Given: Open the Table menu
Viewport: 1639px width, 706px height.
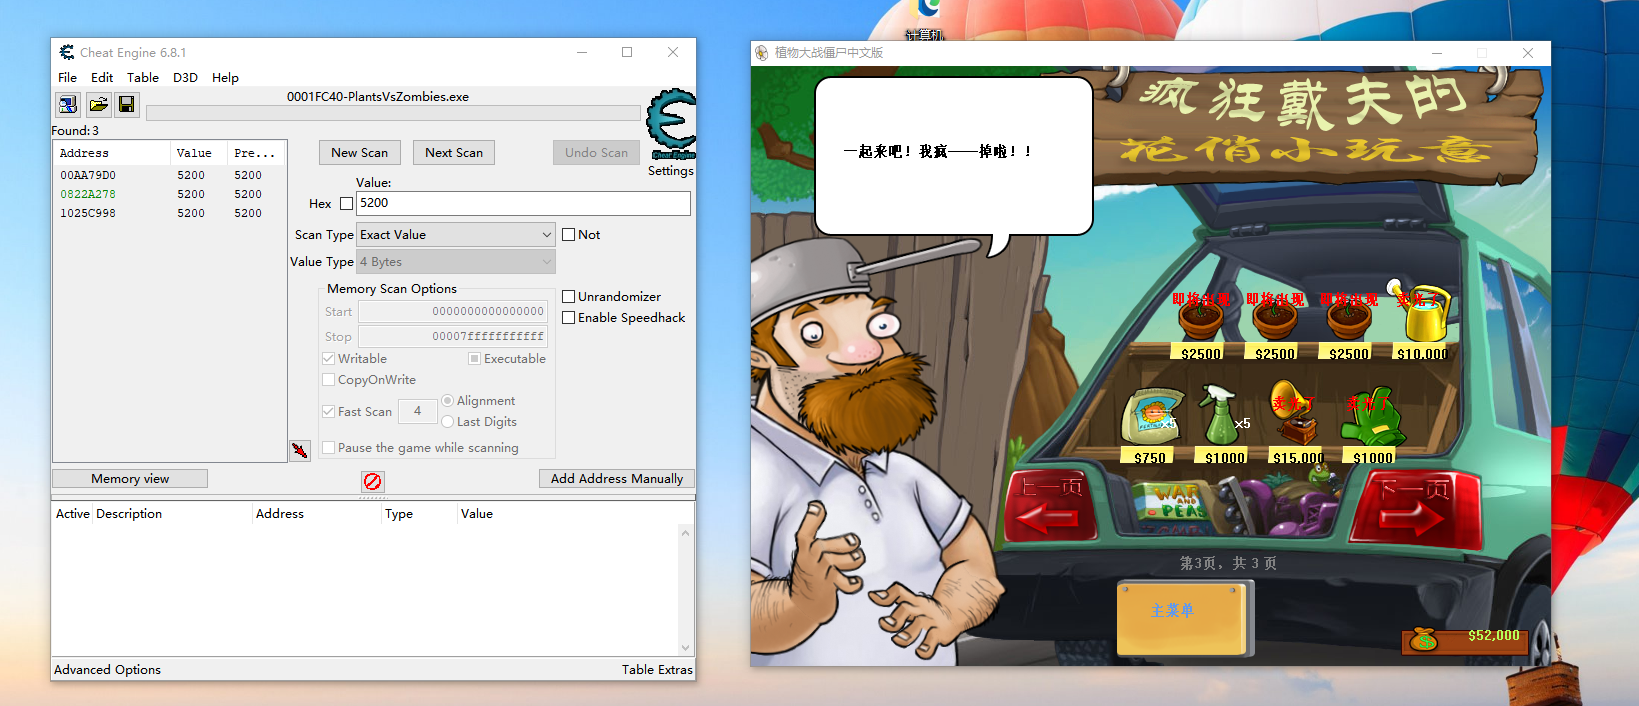Looking at the screenshot, I should [142, 78].
